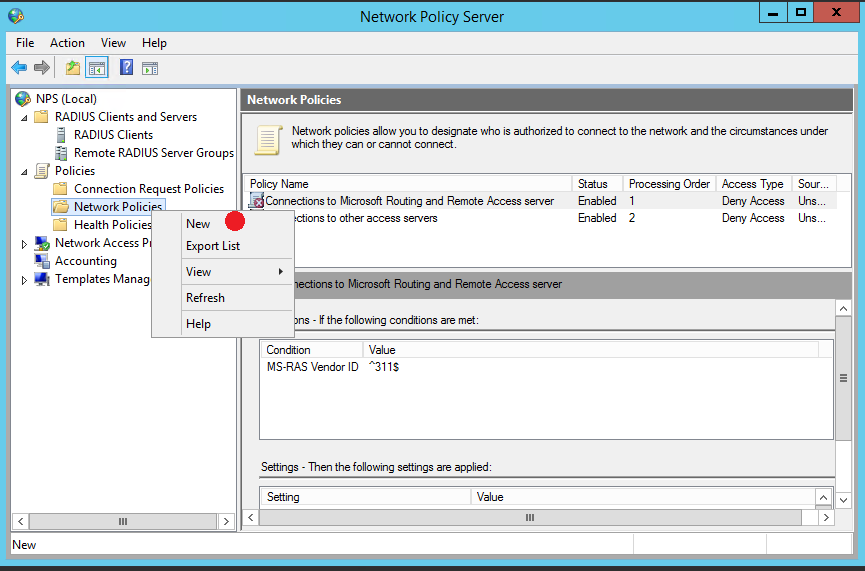This screenshot has height=571, width=865.
Task: Click the Policies scroll icon
Action: click(x=41, y=170)
